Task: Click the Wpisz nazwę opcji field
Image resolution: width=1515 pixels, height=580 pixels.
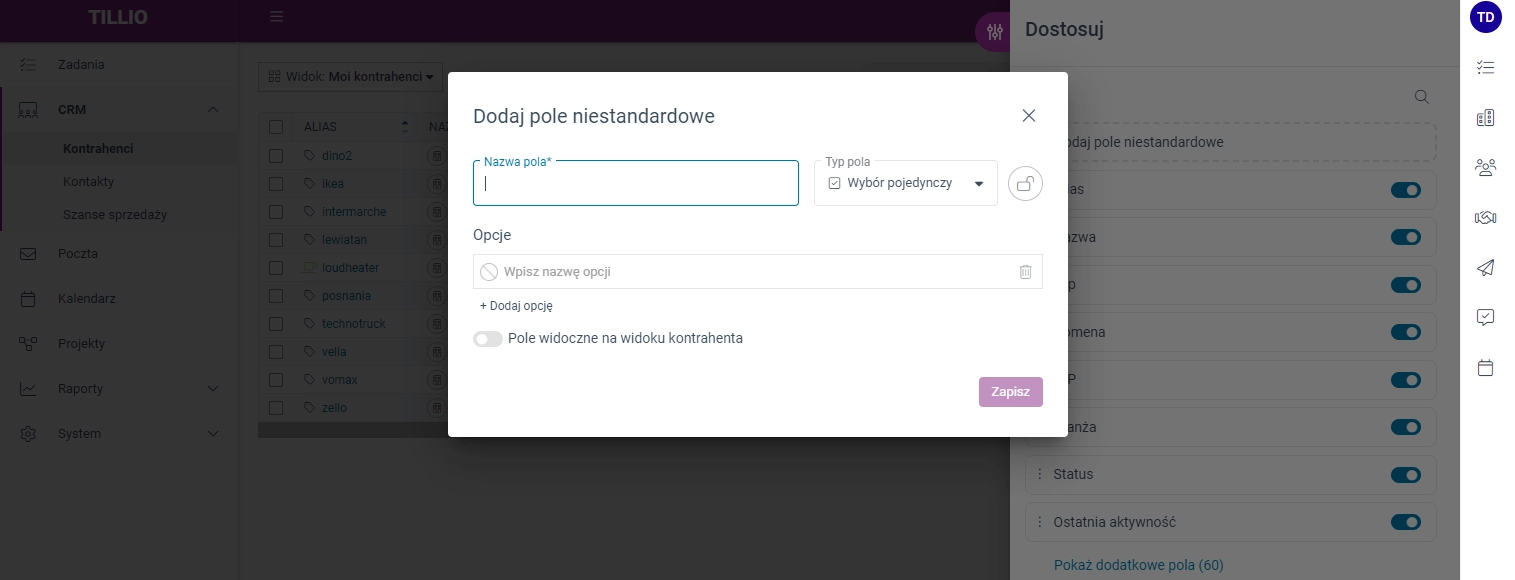Action: coord(757,272)
